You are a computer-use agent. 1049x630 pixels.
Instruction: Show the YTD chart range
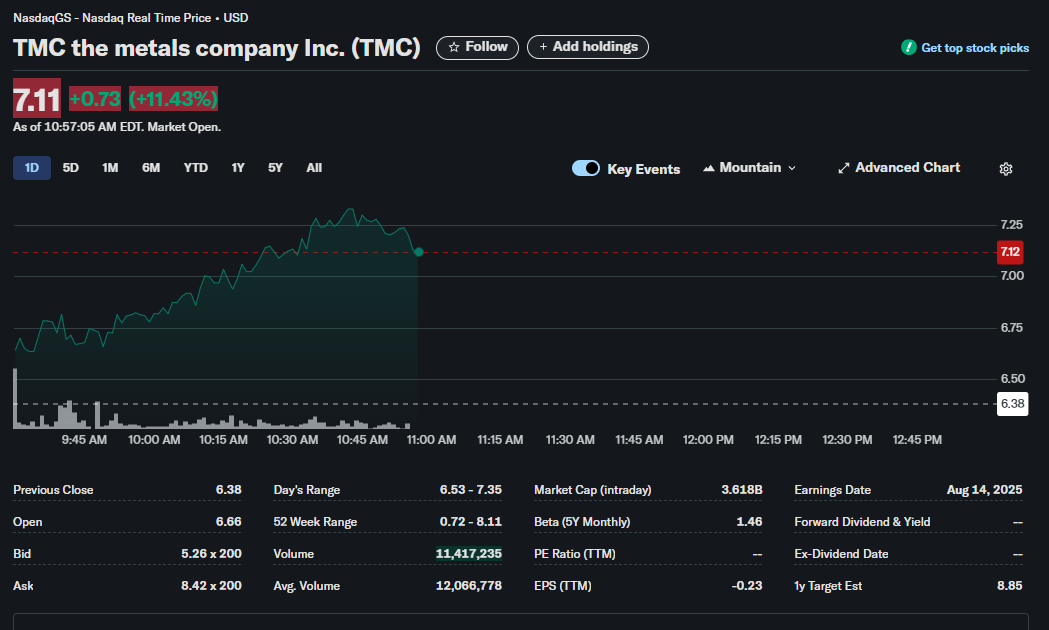click(195, 168)
